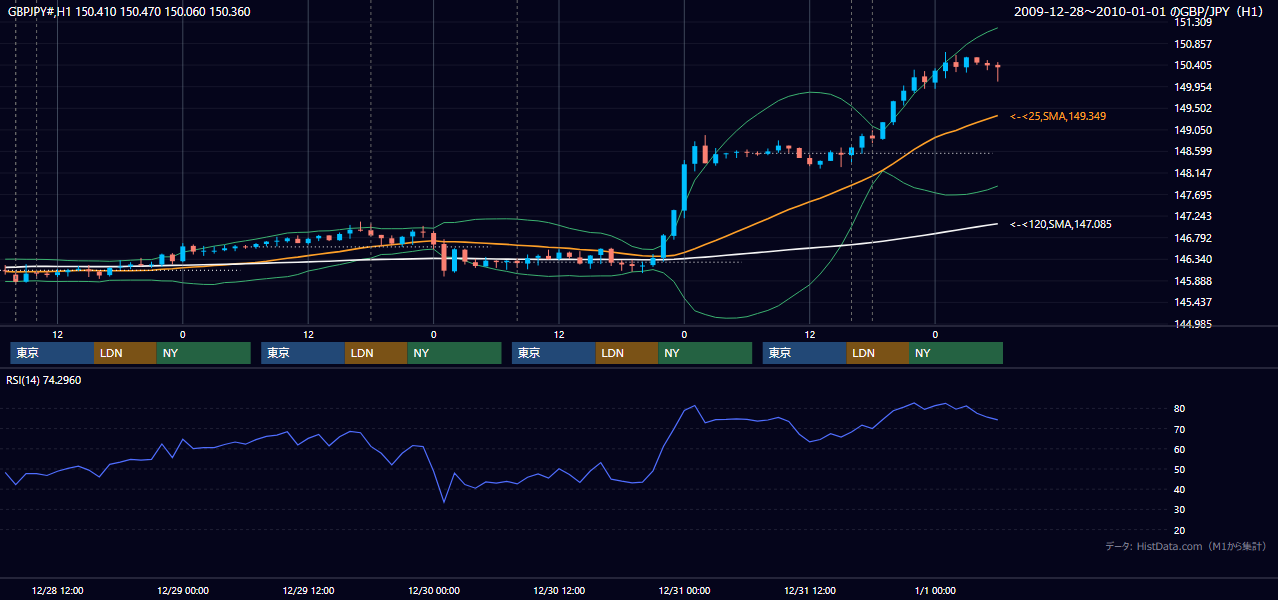The width and height of the screenshot is (1278, 600).
Task: Select the 東京 session block for 12/28
Action: tap(52, 353)
